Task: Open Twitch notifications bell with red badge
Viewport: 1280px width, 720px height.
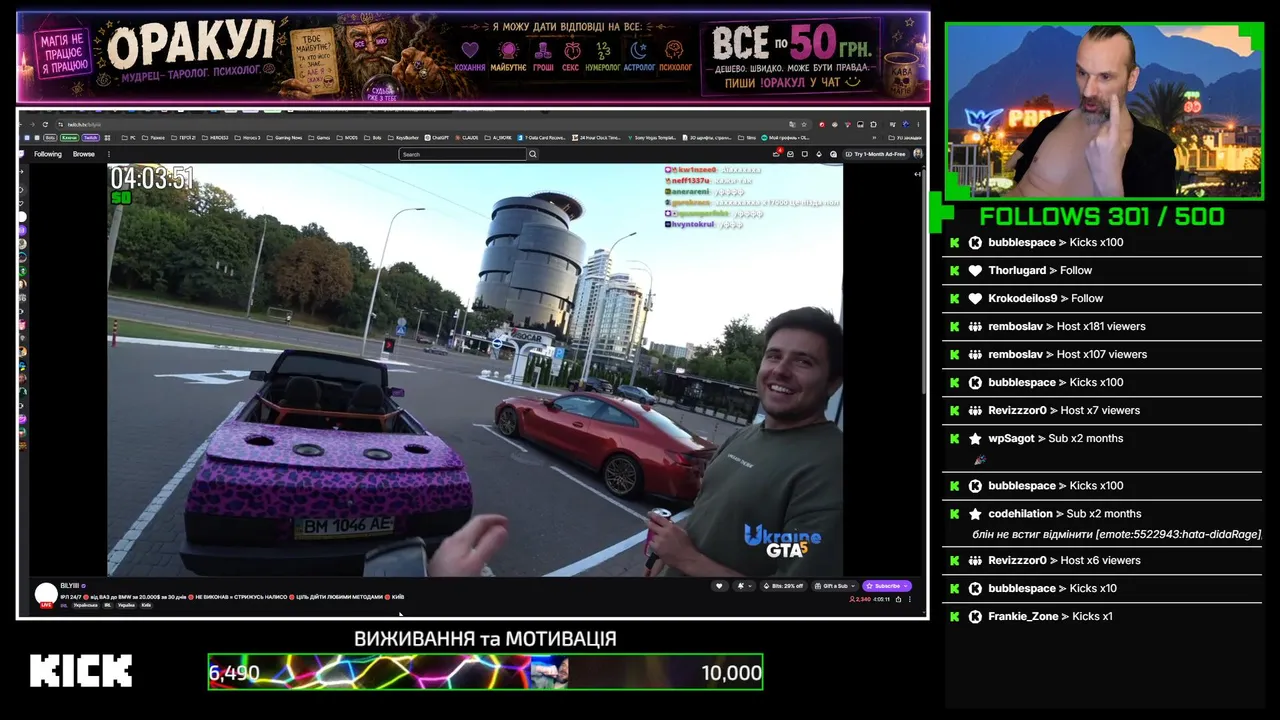Action: (777, 154)
